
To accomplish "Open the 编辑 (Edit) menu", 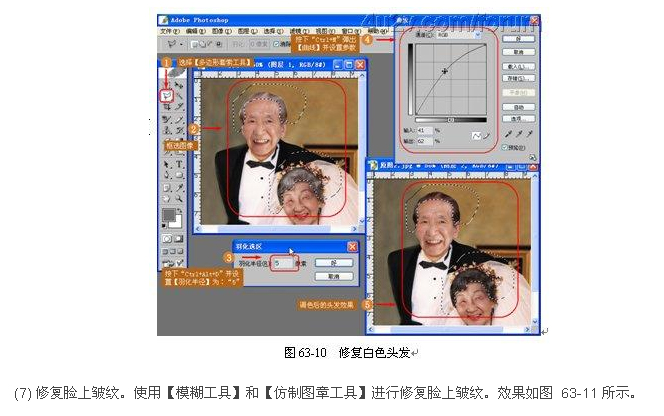I will pyautogui.click(x=196, y=31).
